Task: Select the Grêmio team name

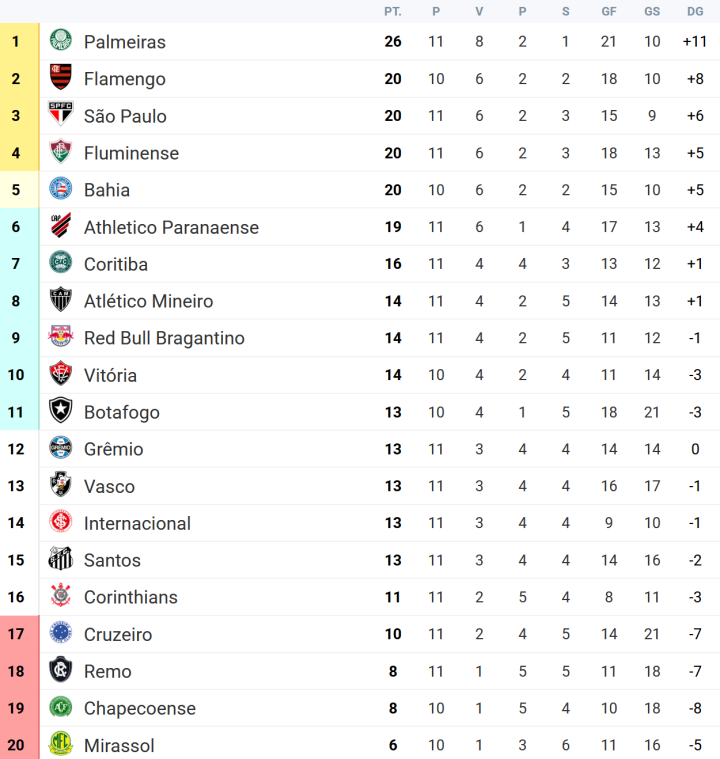Action: pyautogui.click(x=113, y=449)
